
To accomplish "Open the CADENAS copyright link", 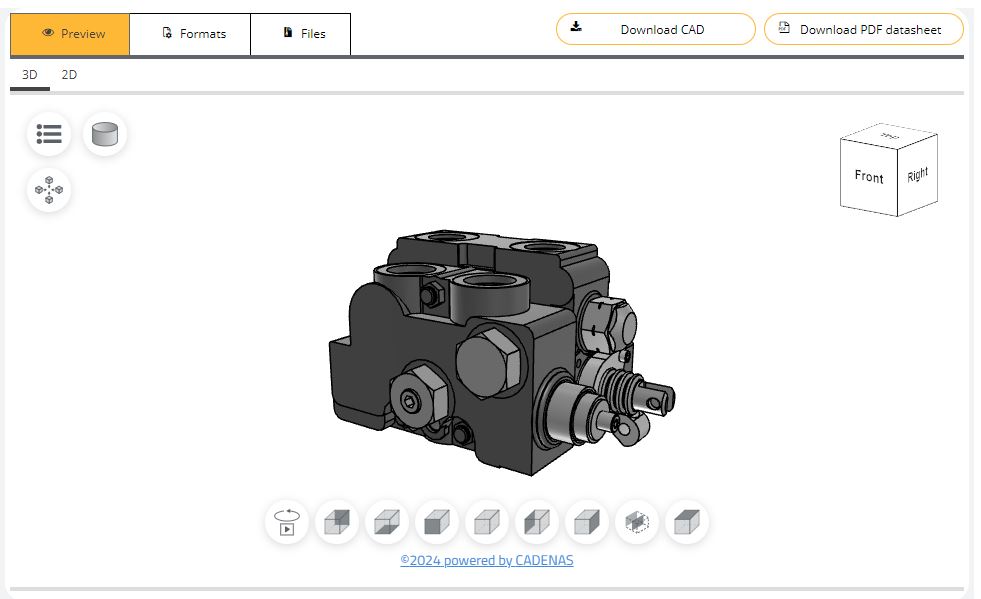I will (489, 560).
